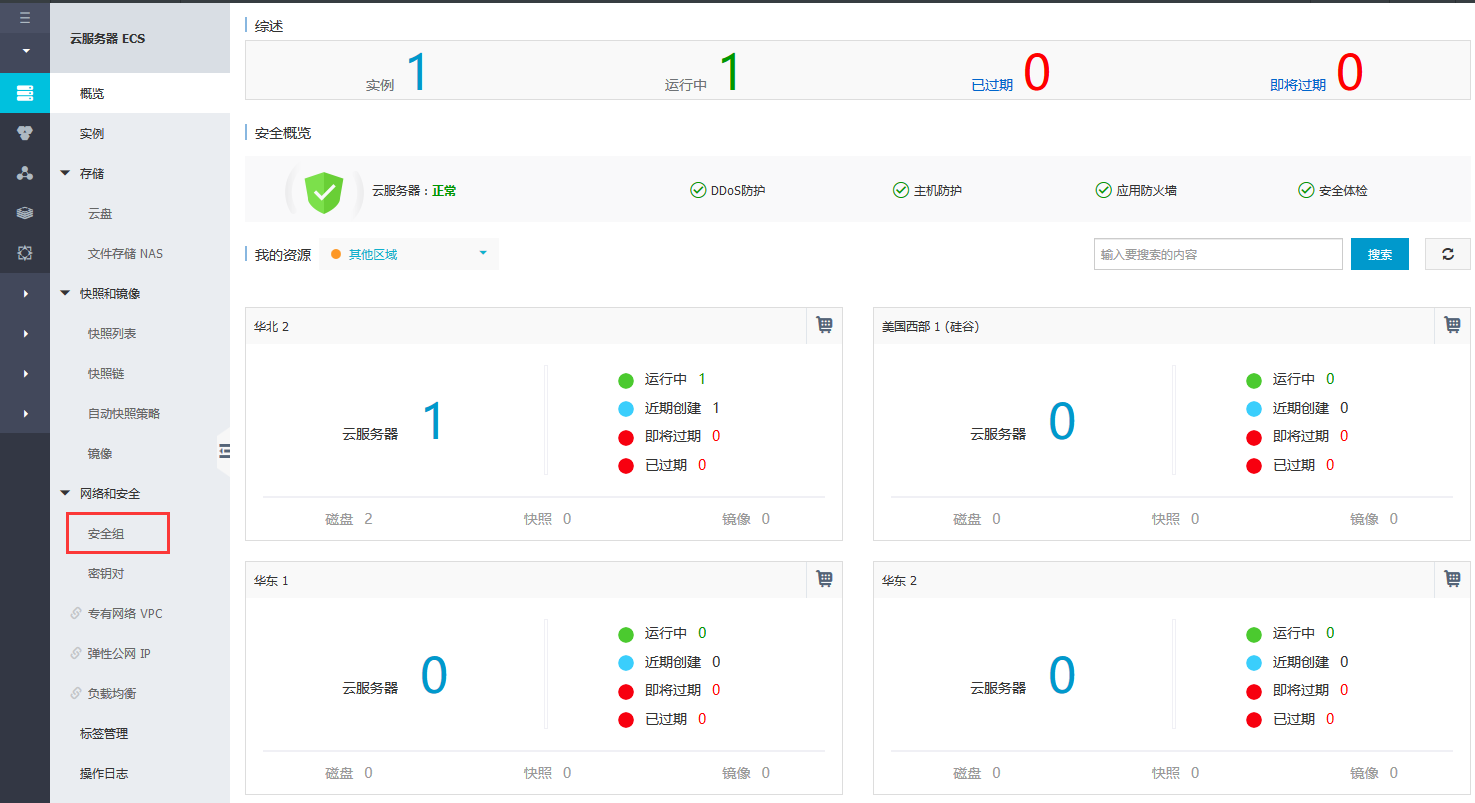Open 云盘 under storage
The height and width of the screenshot is (803, 1475).
point(100,213)
